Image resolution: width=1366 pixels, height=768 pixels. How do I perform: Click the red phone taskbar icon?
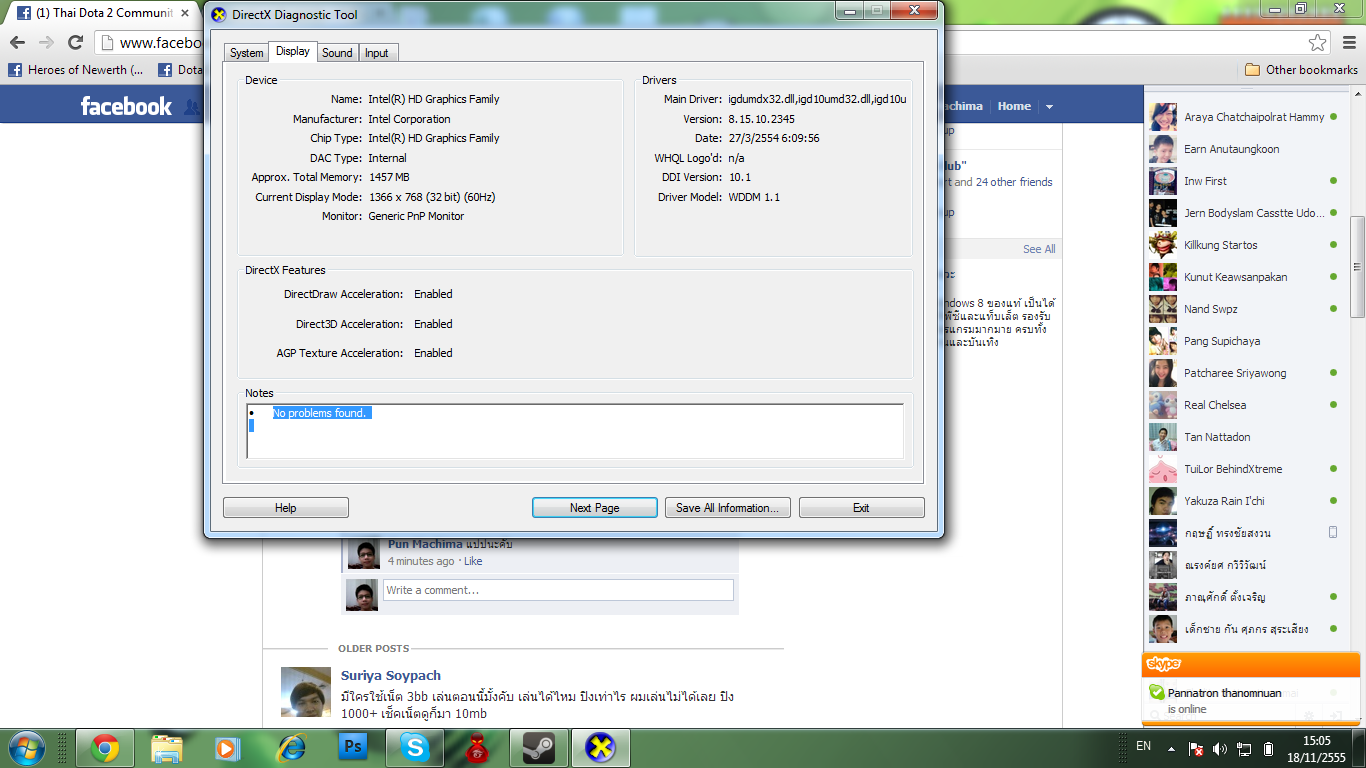pos(476,747)
